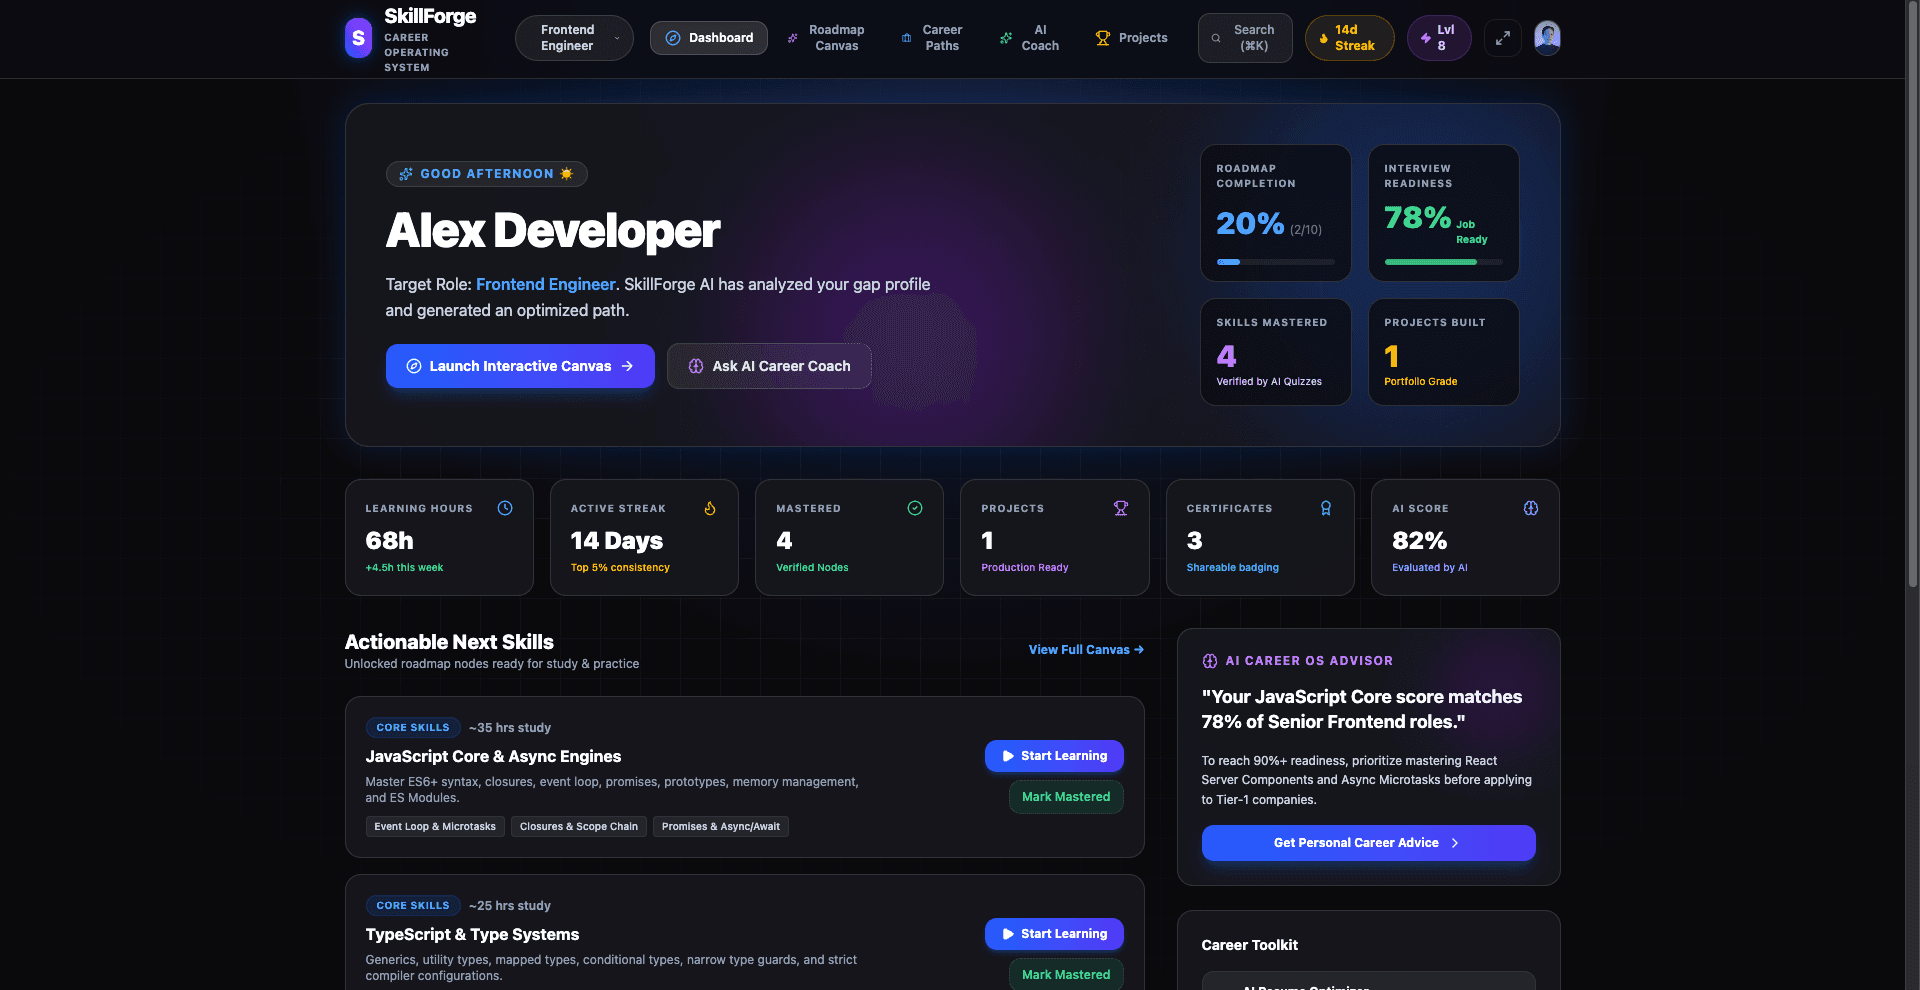Viewport: 1920px width, 990px height.
Task: Mark TypeScript & Type Systems as mastered
Action: [x=1066, y=974]
